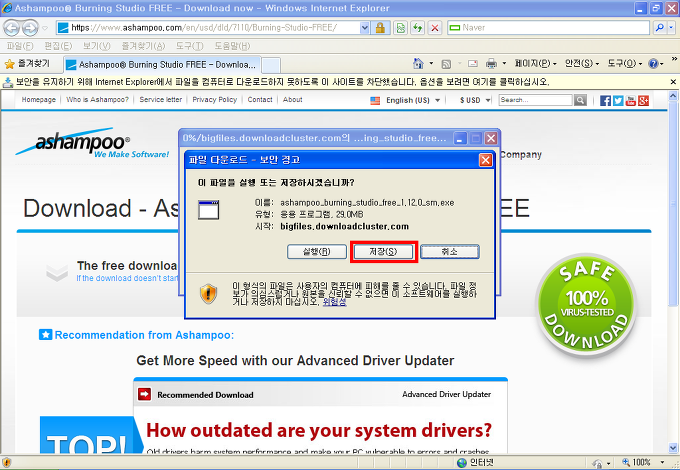Click the Google Plus icon
680x470 pixels.
[x=644, y=101]
